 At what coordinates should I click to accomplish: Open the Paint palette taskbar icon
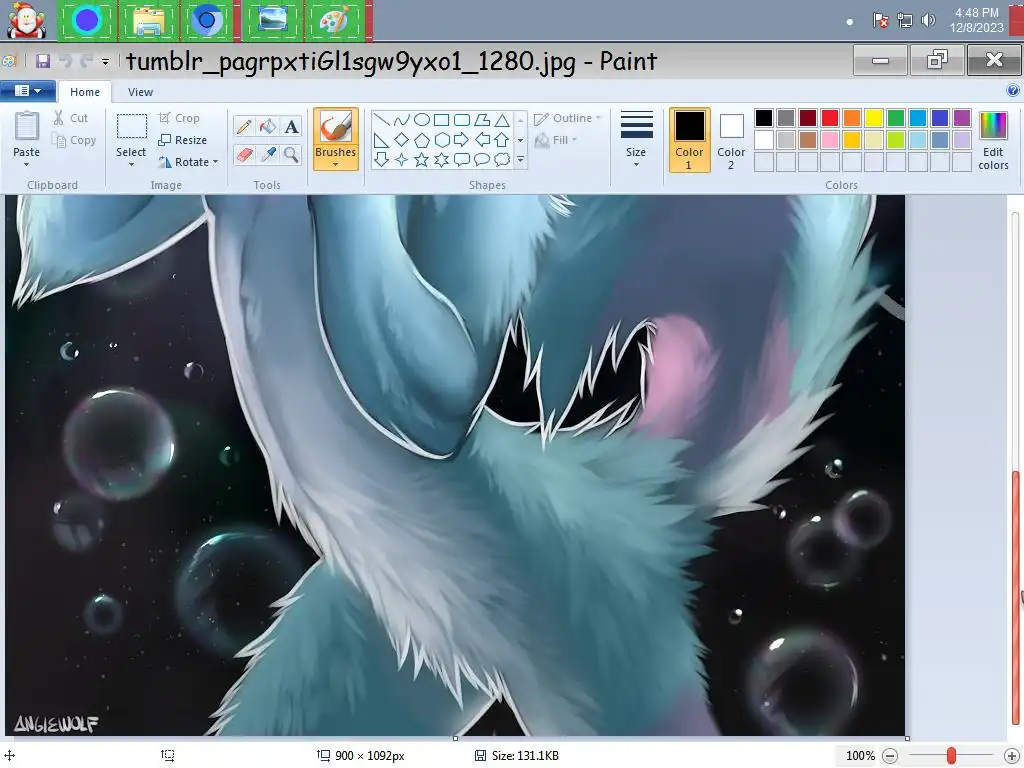tap(334, 21)
